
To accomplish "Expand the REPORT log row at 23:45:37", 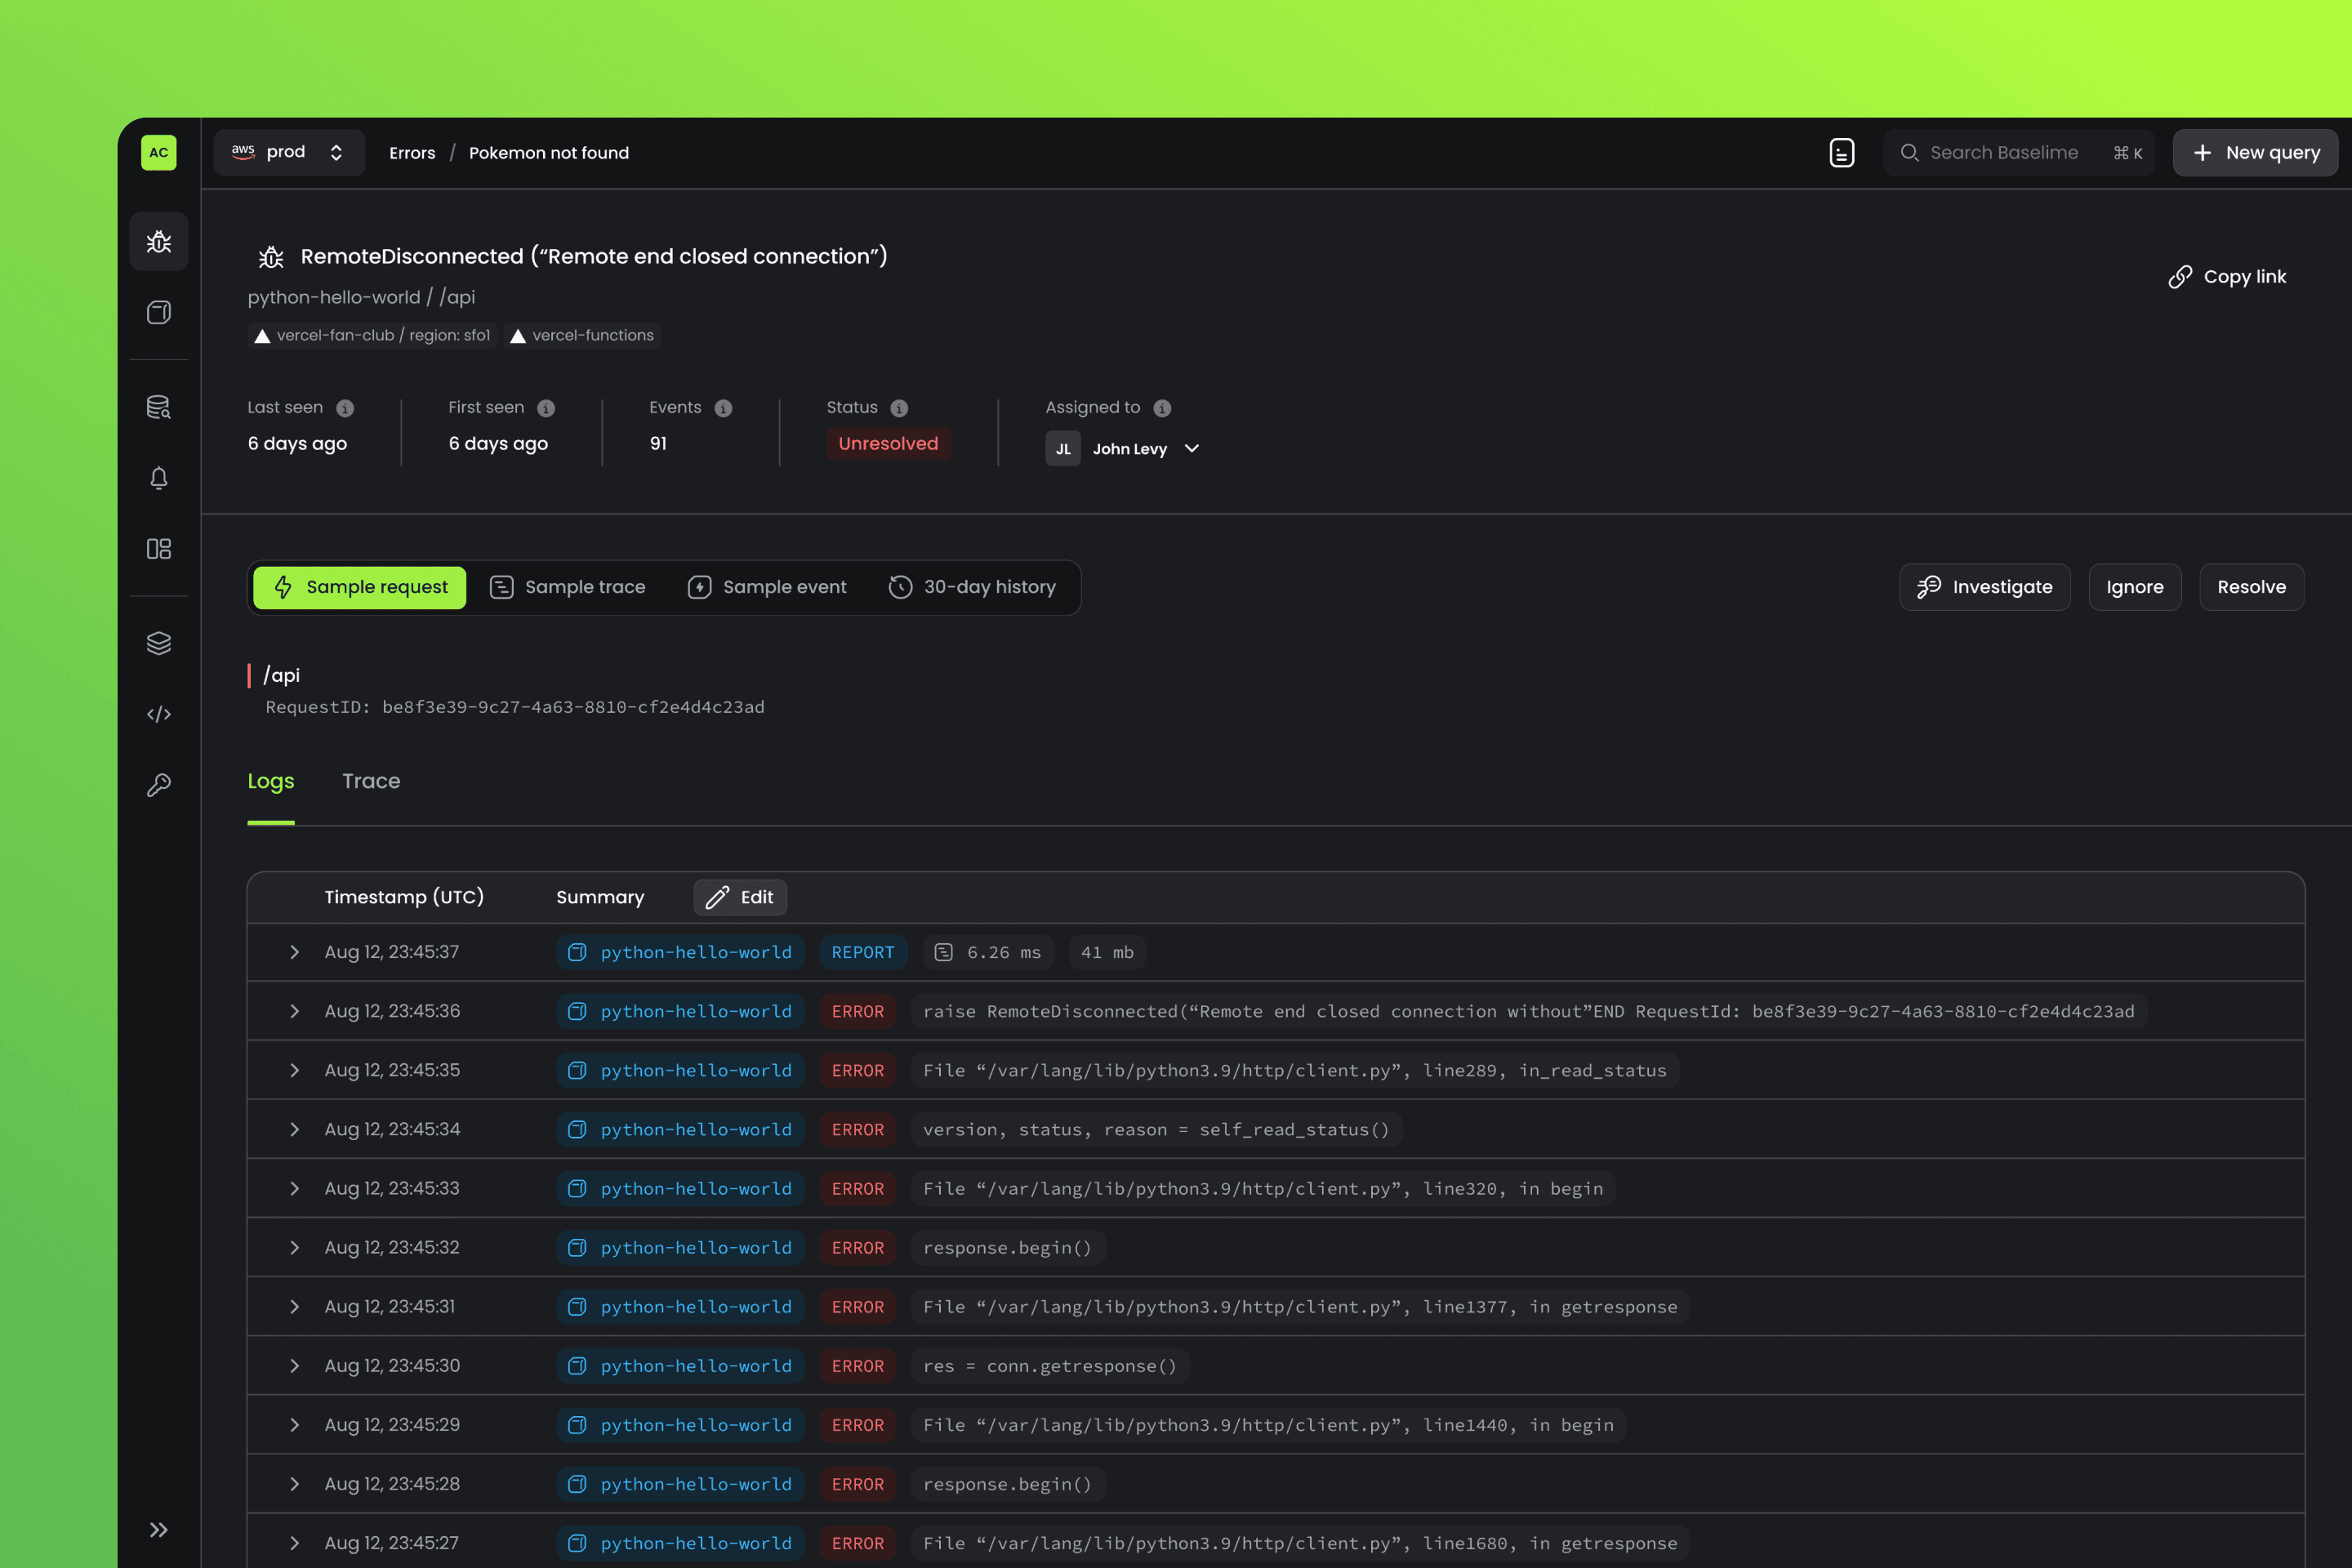I will tap(294, 952).
